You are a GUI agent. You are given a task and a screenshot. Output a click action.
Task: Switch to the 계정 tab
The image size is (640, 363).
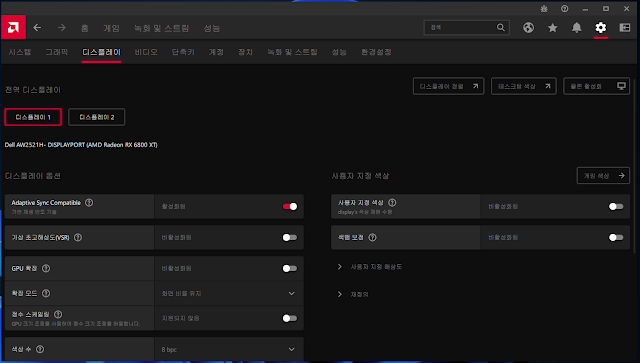coord(216,52)
